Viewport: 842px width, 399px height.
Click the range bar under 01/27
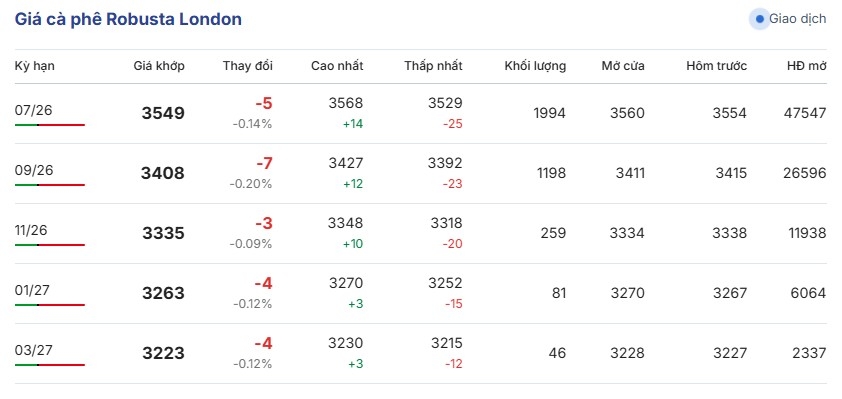(x=50, y=305)
